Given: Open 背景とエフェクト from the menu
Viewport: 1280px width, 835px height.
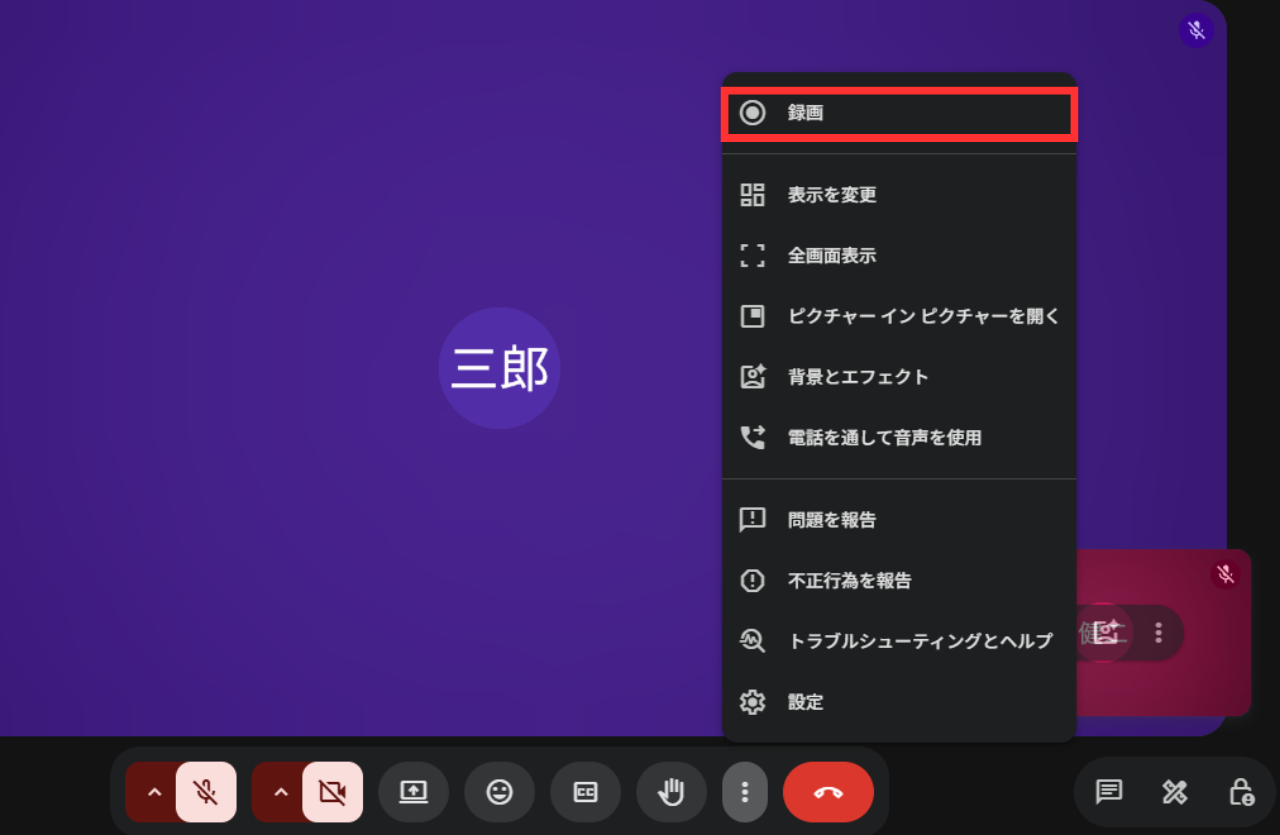Looking at the screenshot, I should click(x=899, y=377).
